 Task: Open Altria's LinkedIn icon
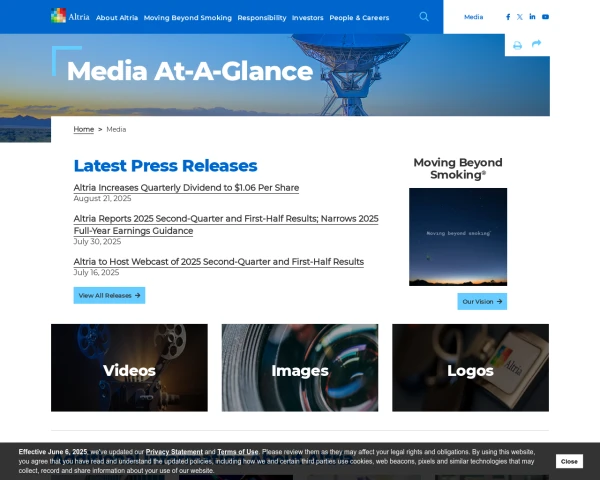click(532, 16)
